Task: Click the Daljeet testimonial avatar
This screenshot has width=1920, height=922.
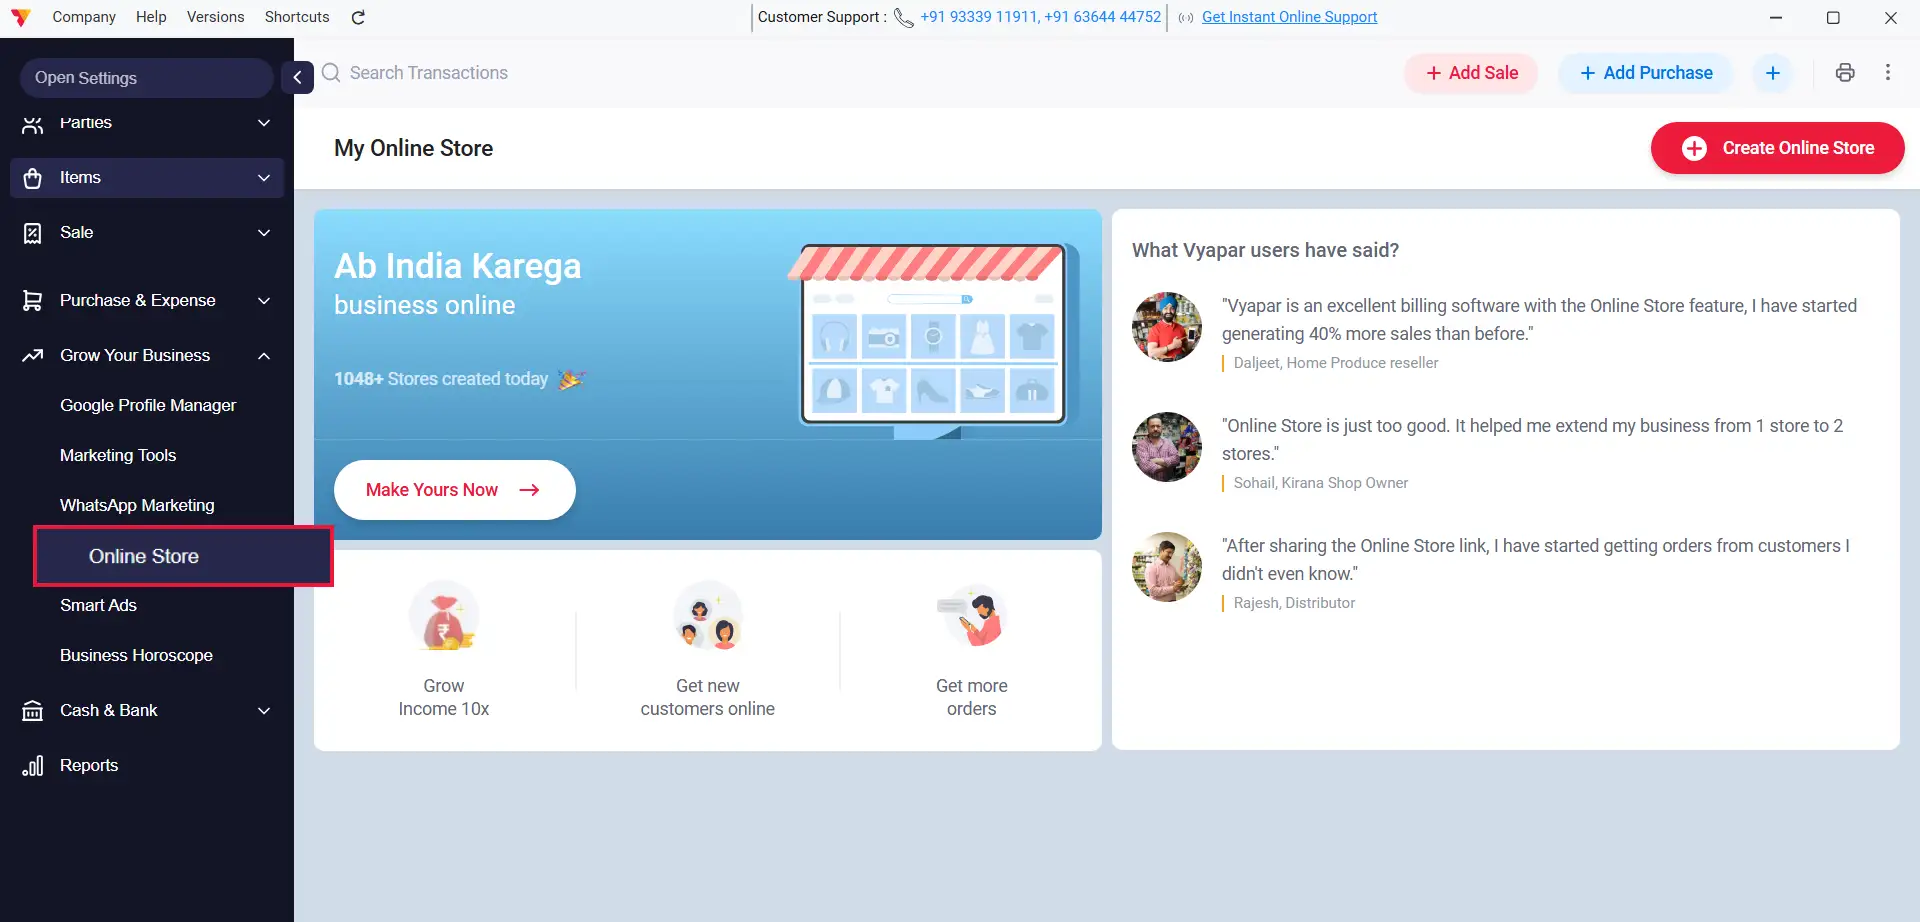Action: tap(1167, 327)
